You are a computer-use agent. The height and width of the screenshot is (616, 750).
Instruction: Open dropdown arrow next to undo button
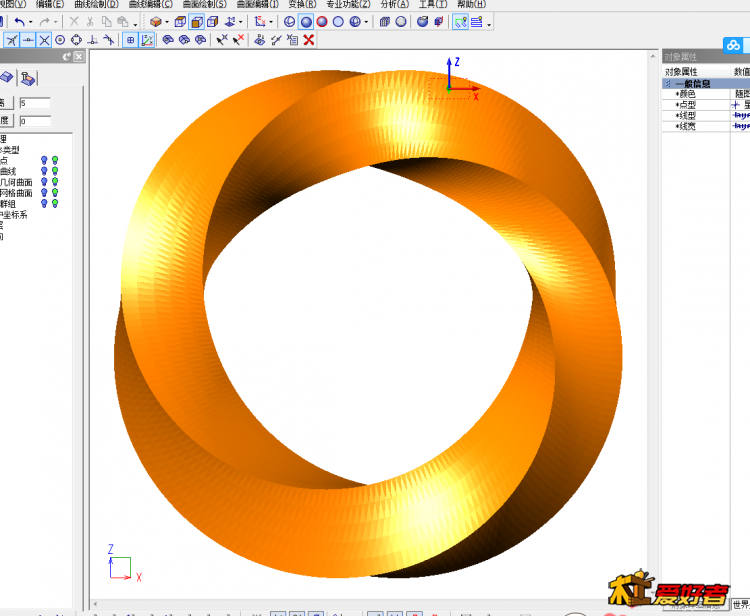pyautogui.click(x=30, y=21)
